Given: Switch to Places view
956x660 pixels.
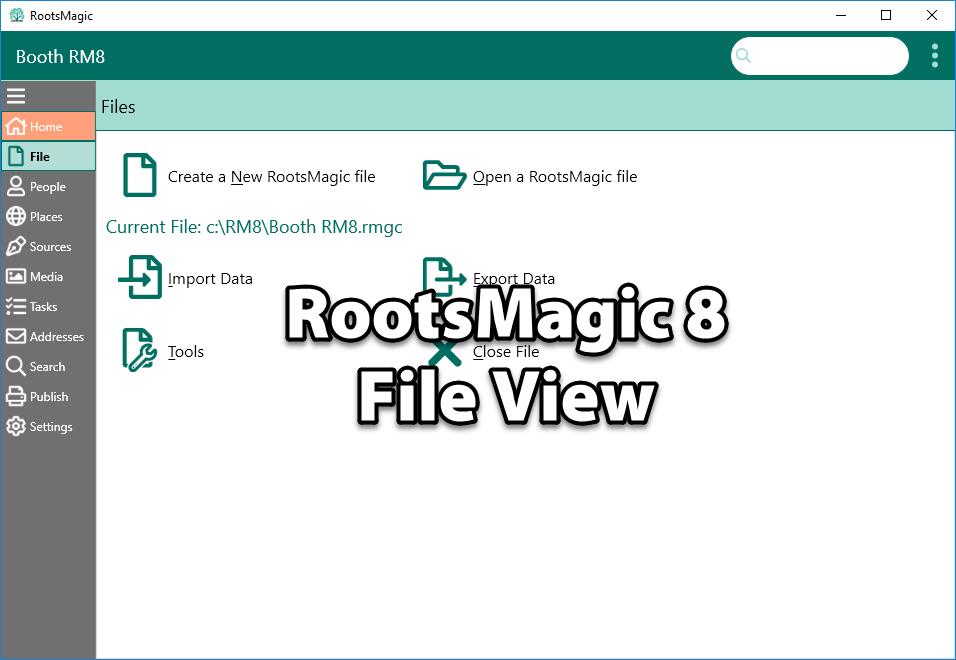Looking at the screenshot, I should [x=48, y=216].
